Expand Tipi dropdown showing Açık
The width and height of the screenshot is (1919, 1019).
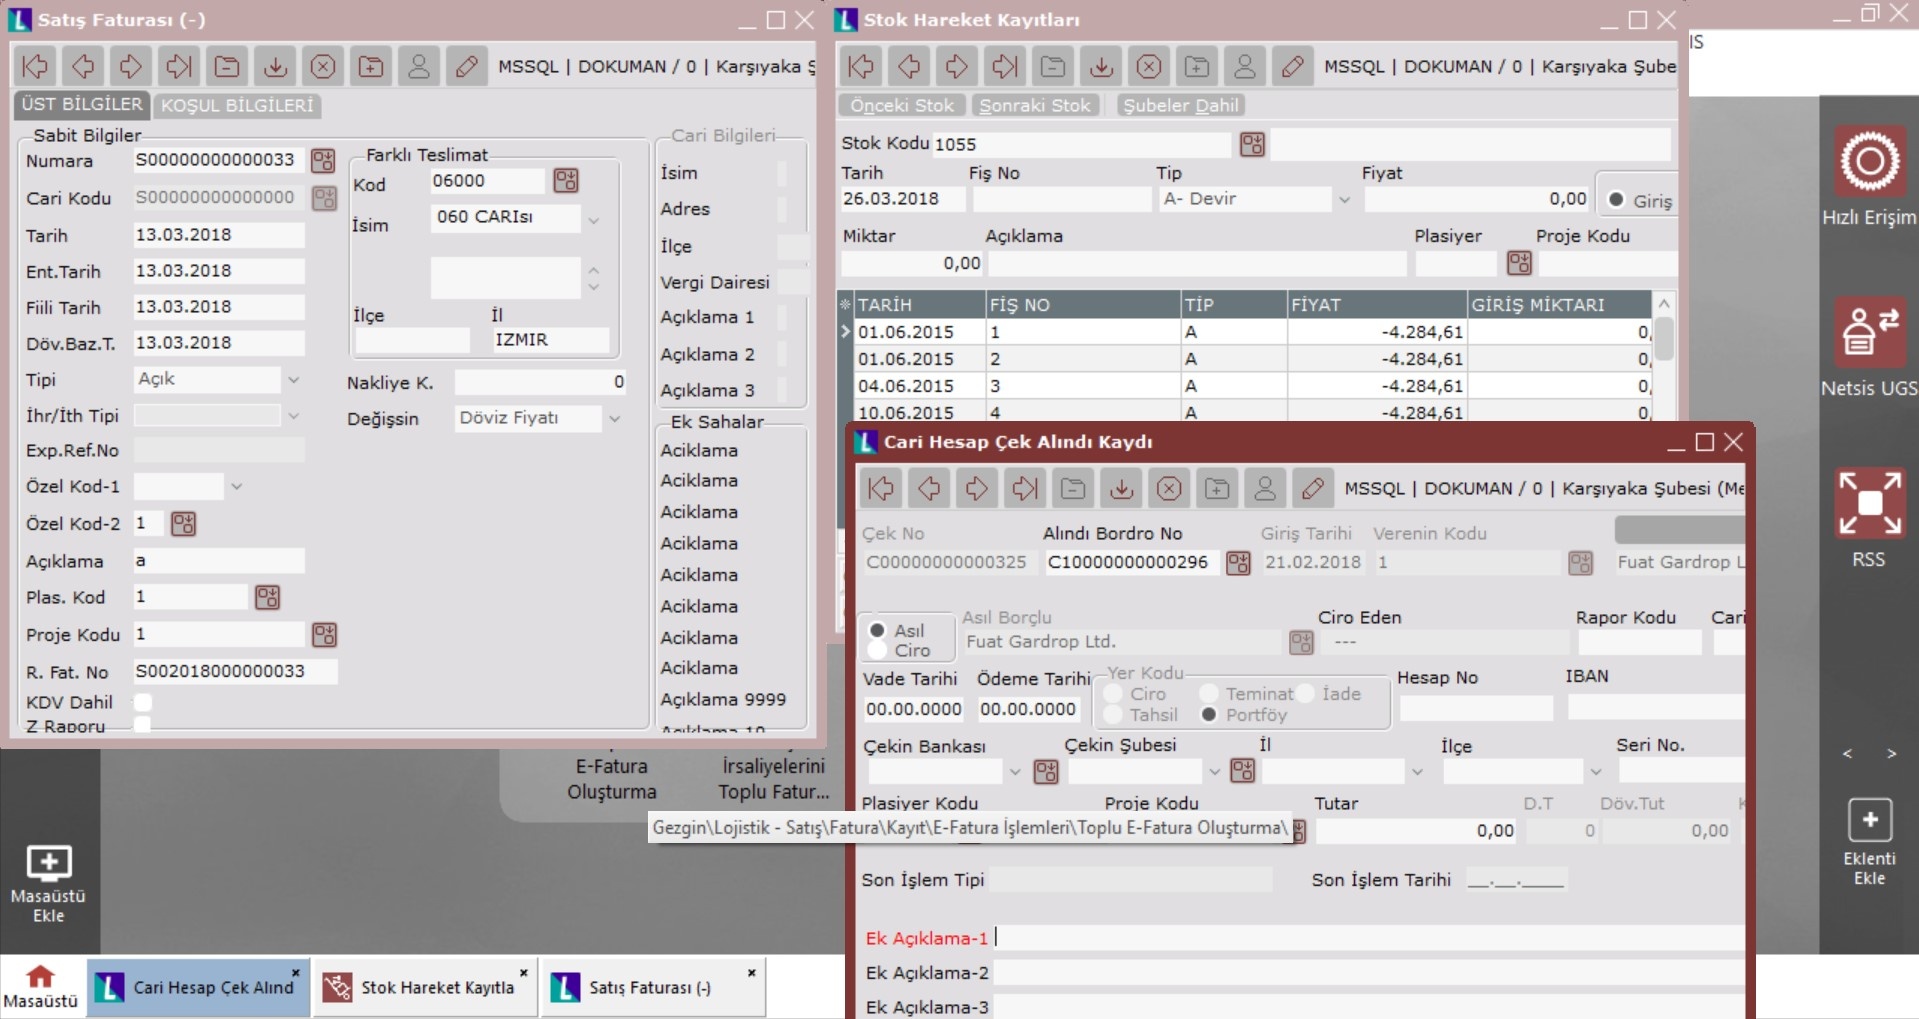[x=294, y=380]
